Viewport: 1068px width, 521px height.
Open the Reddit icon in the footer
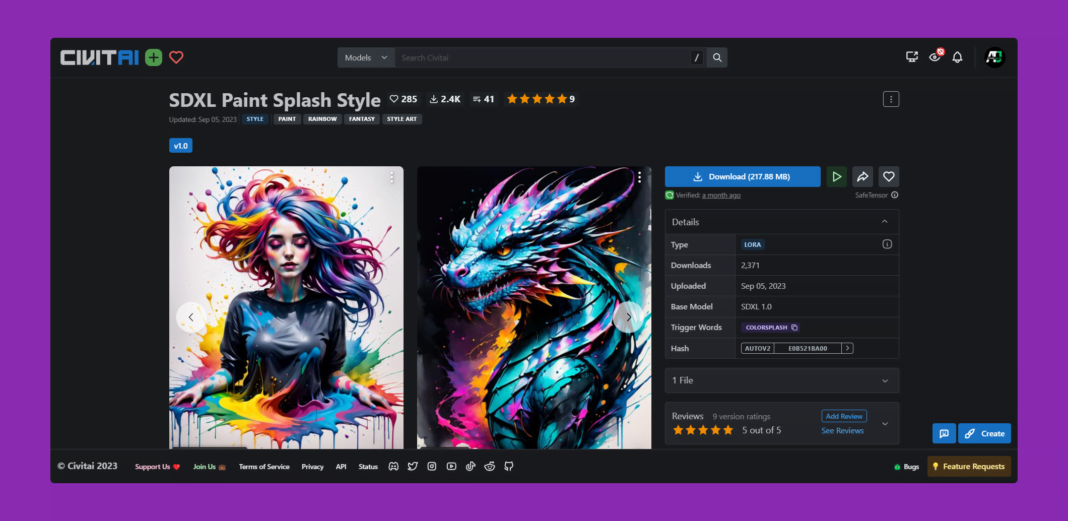pos(489,466)
